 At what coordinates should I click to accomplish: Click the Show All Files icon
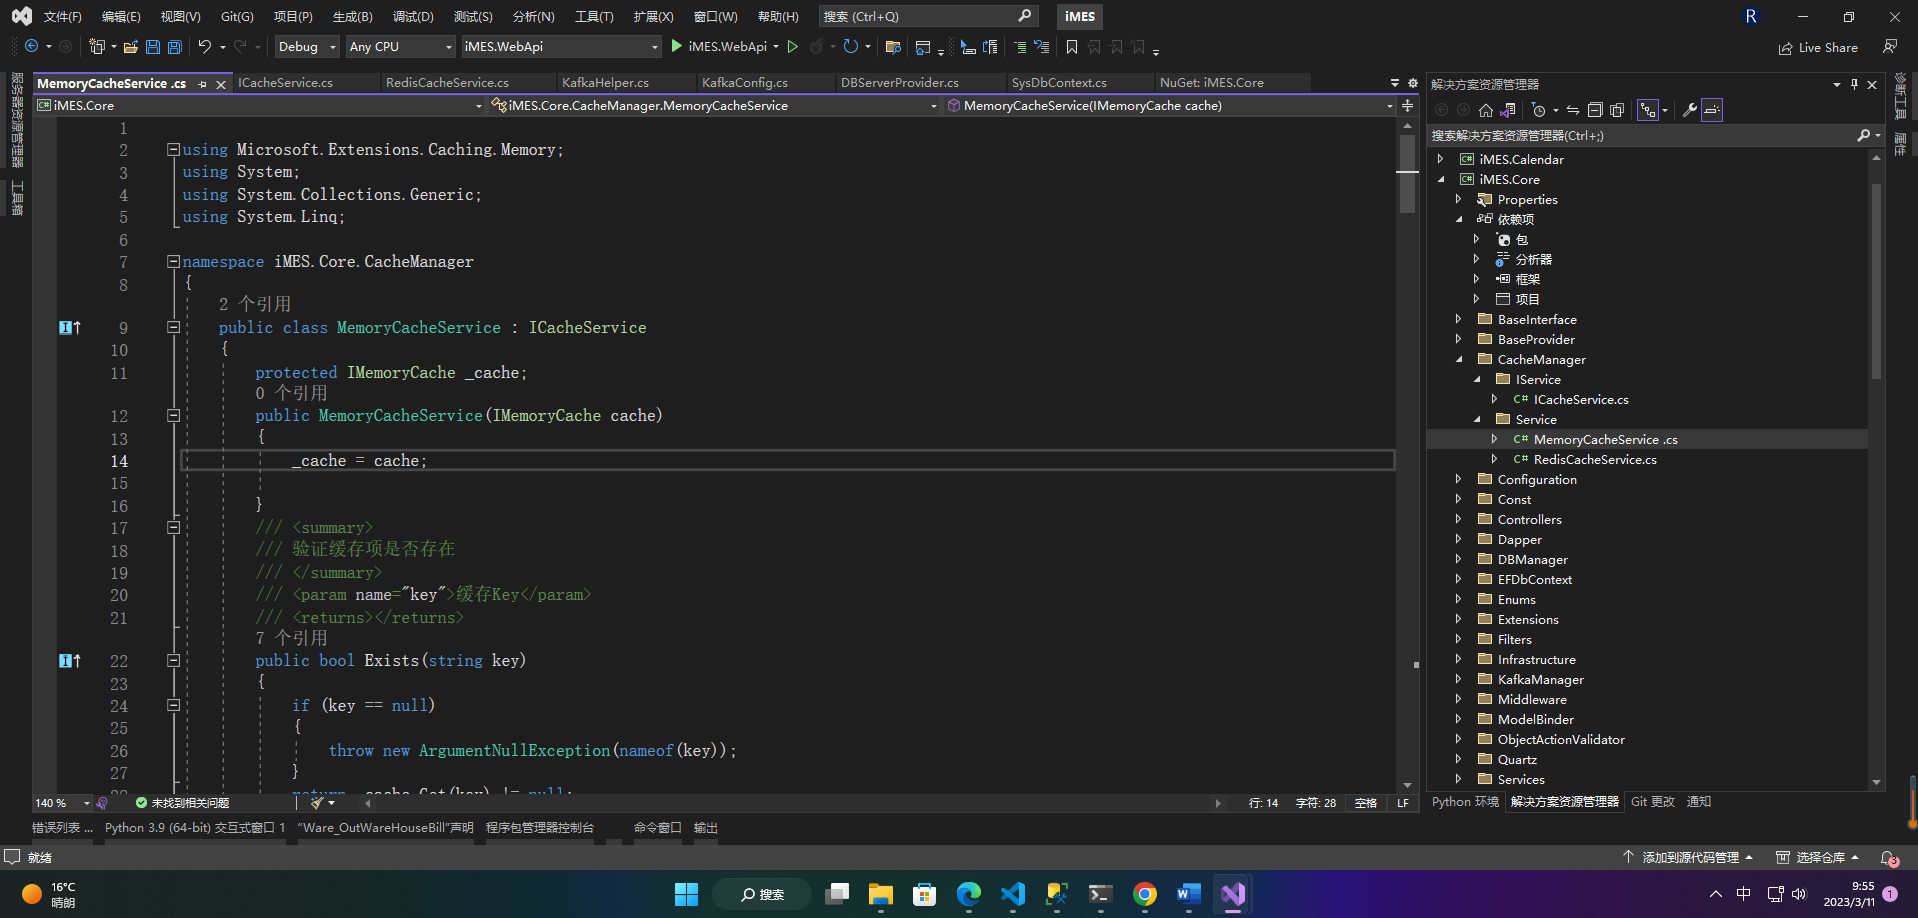(1617, 110)
